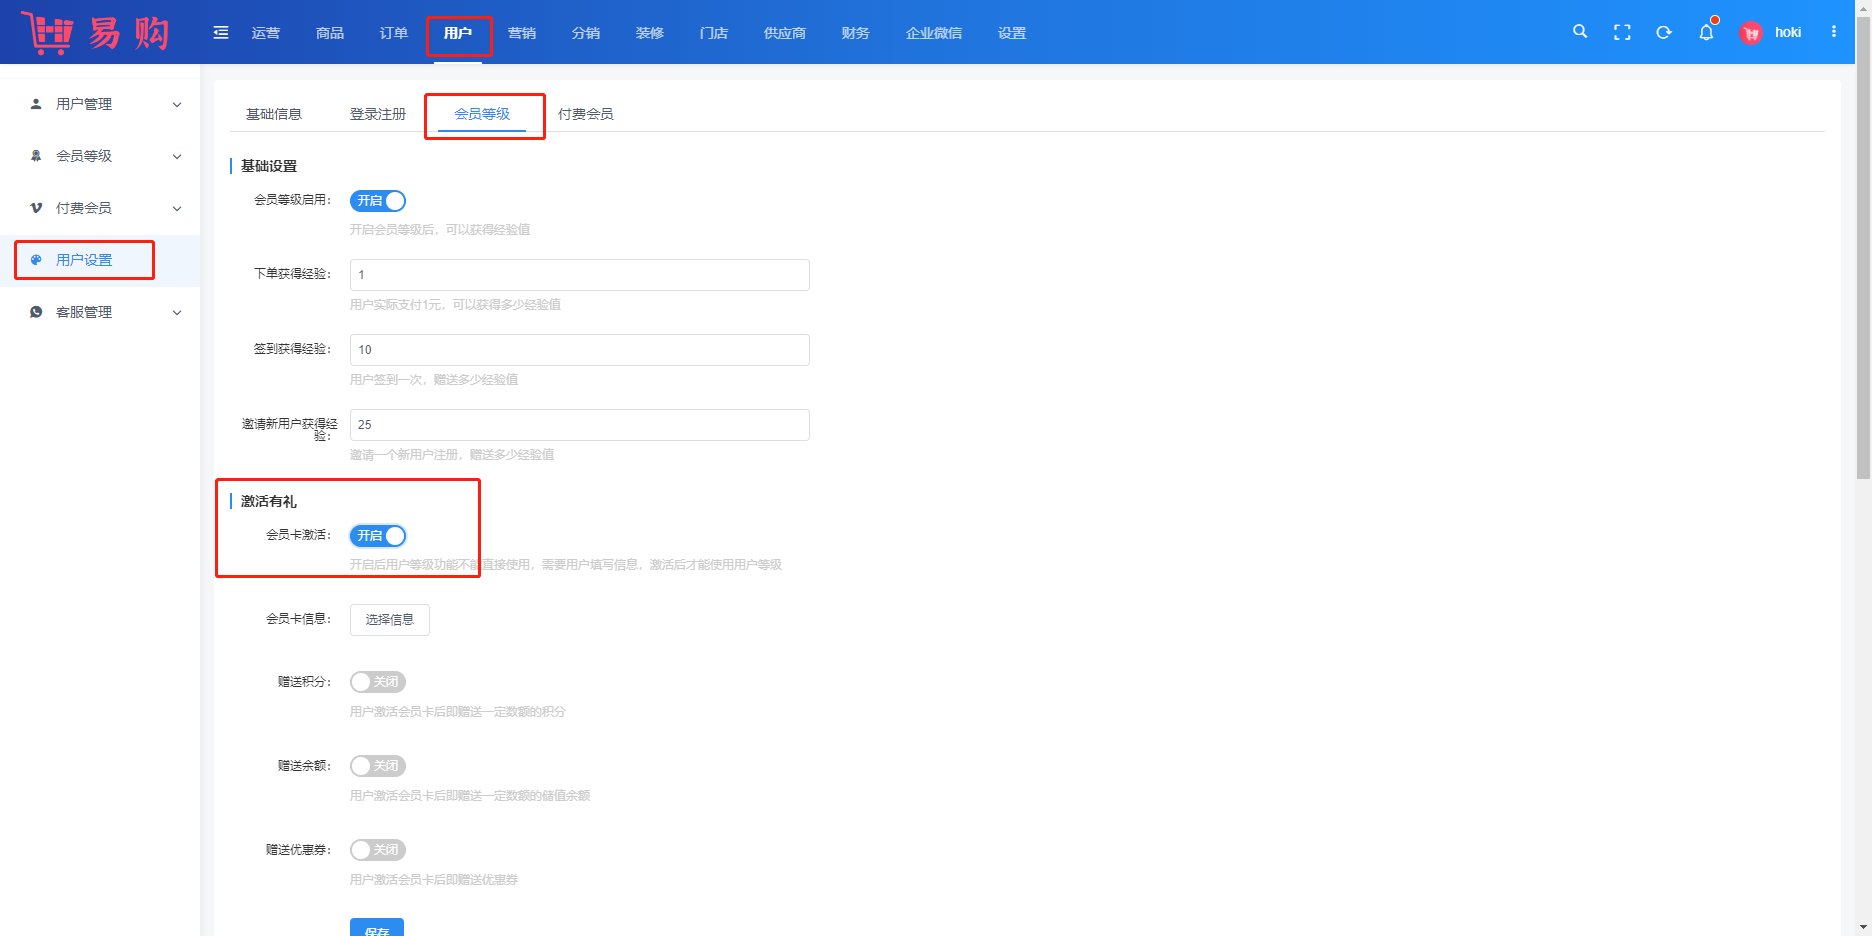The image size is (1872, 936).
Task: Open the vertical three-dot more menu
Action: tap(1834, 32)
